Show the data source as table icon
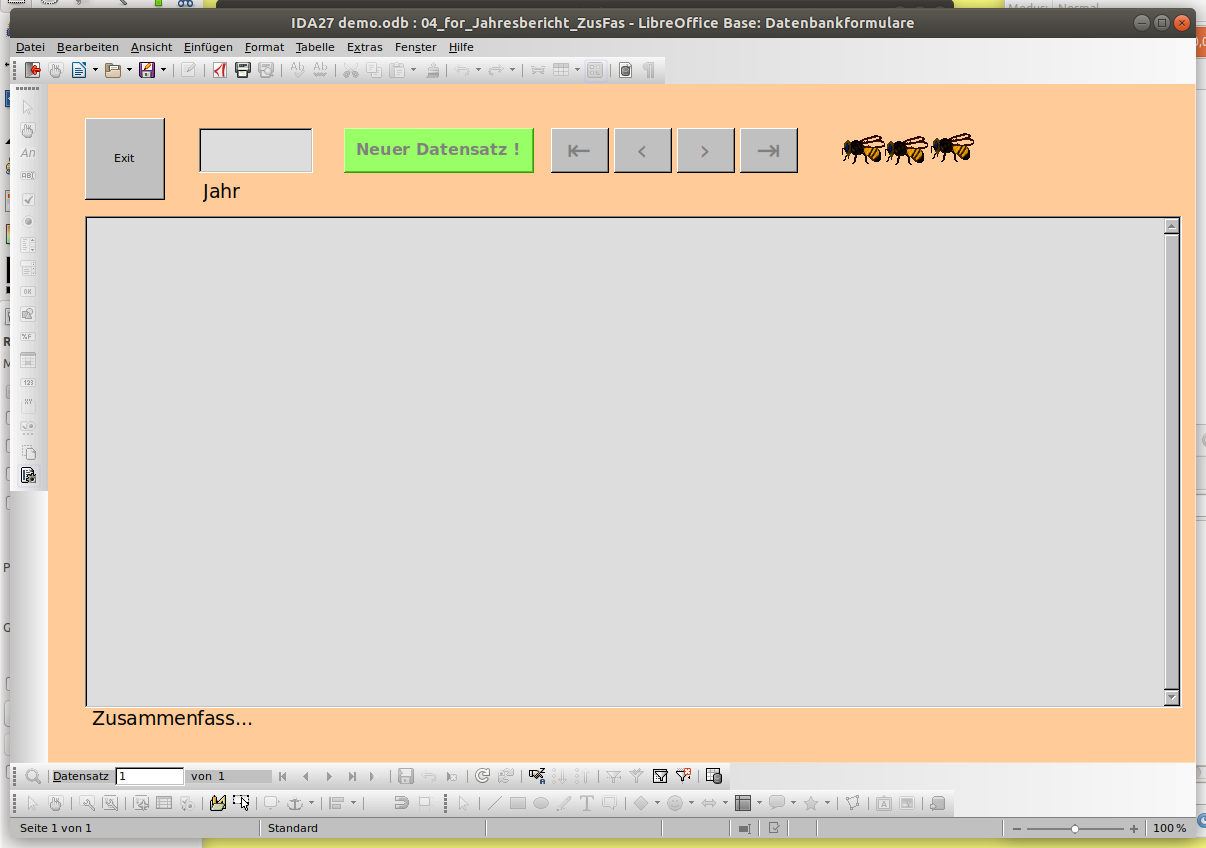Screen dimensions: 1206x848 tap(713, 776)
